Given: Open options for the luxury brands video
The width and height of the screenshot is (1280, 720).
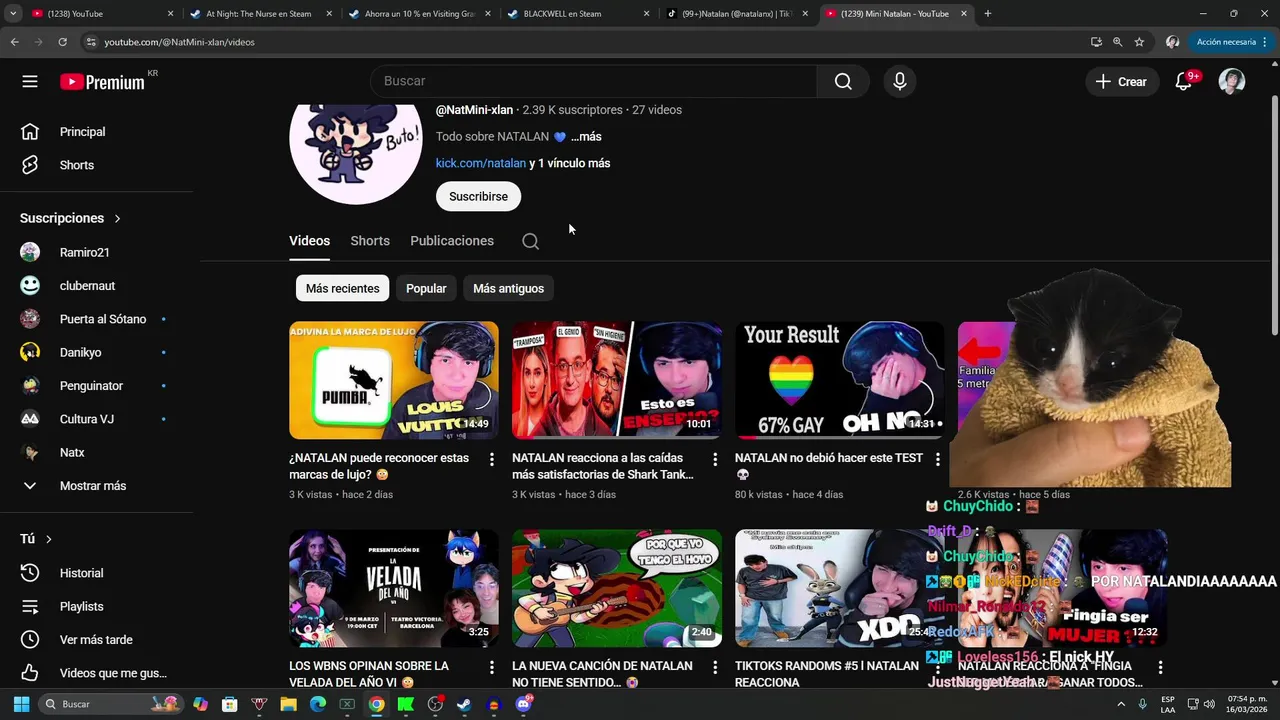Looking at the screenshot, I should pyautogui.click(x=491, y=459).
